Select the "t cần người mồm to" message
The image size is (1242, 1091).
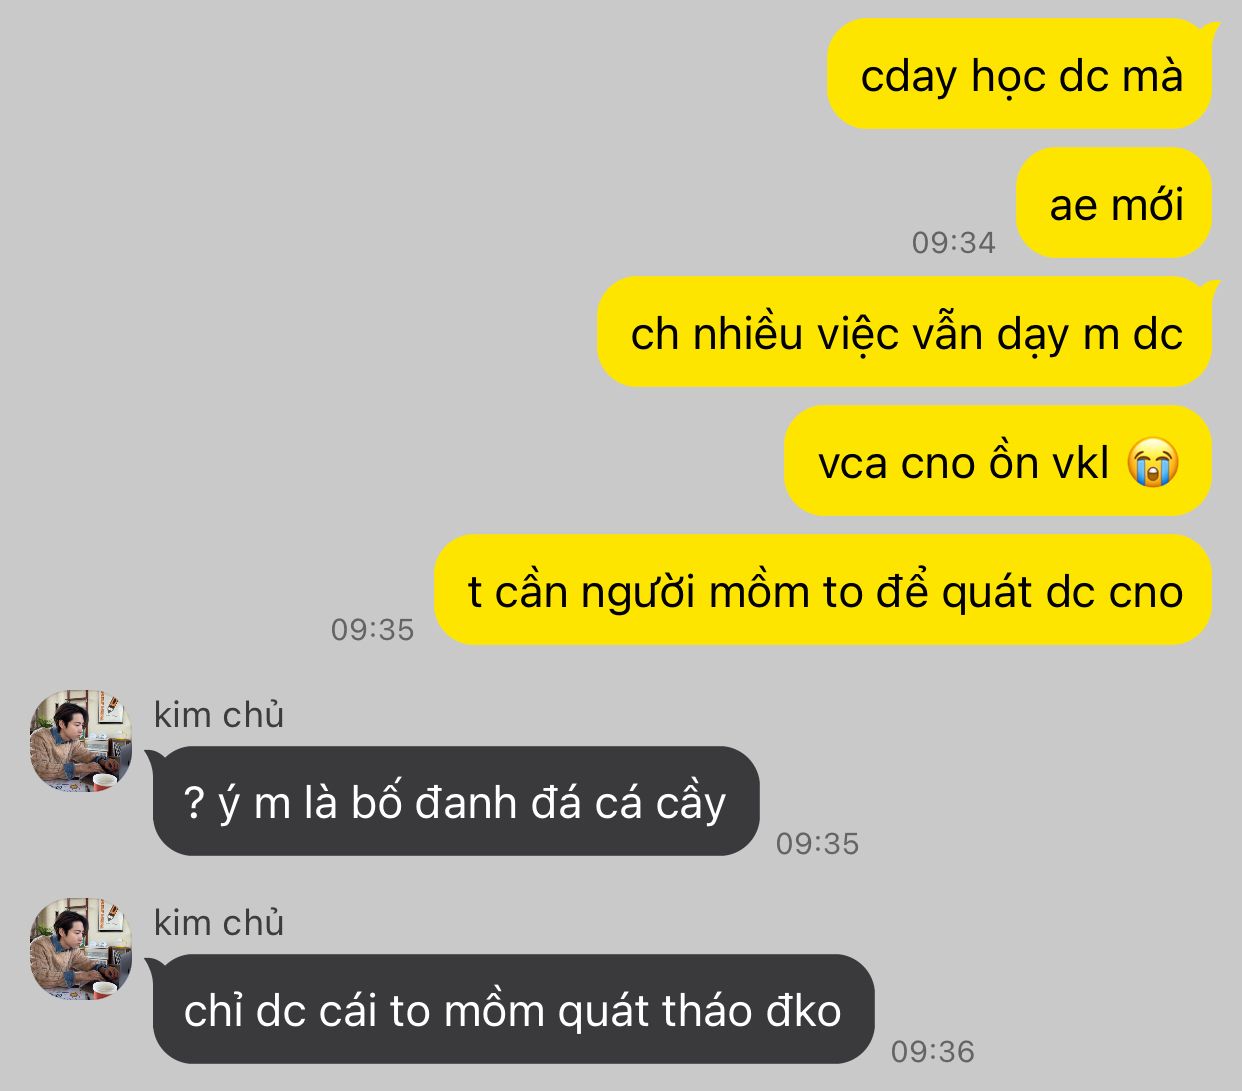tap(823, 590)
